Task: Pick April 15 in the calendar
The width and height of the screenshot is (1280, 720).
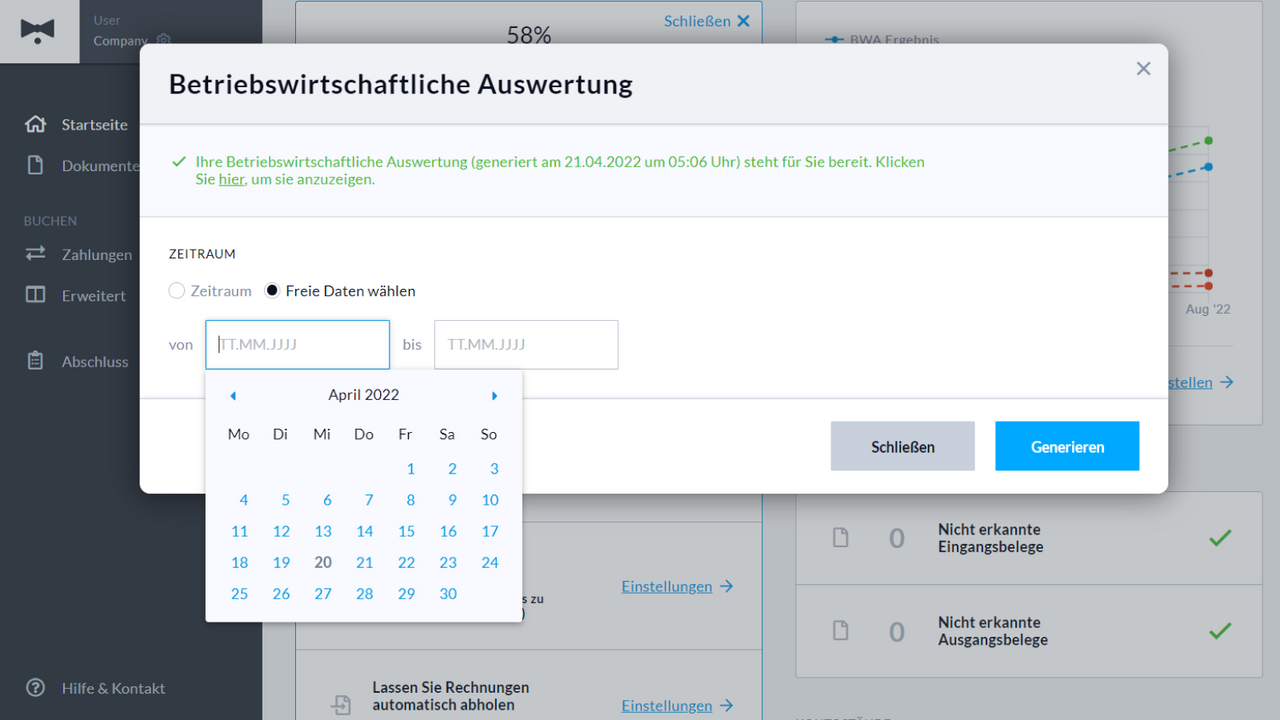Action: [406, 531]
